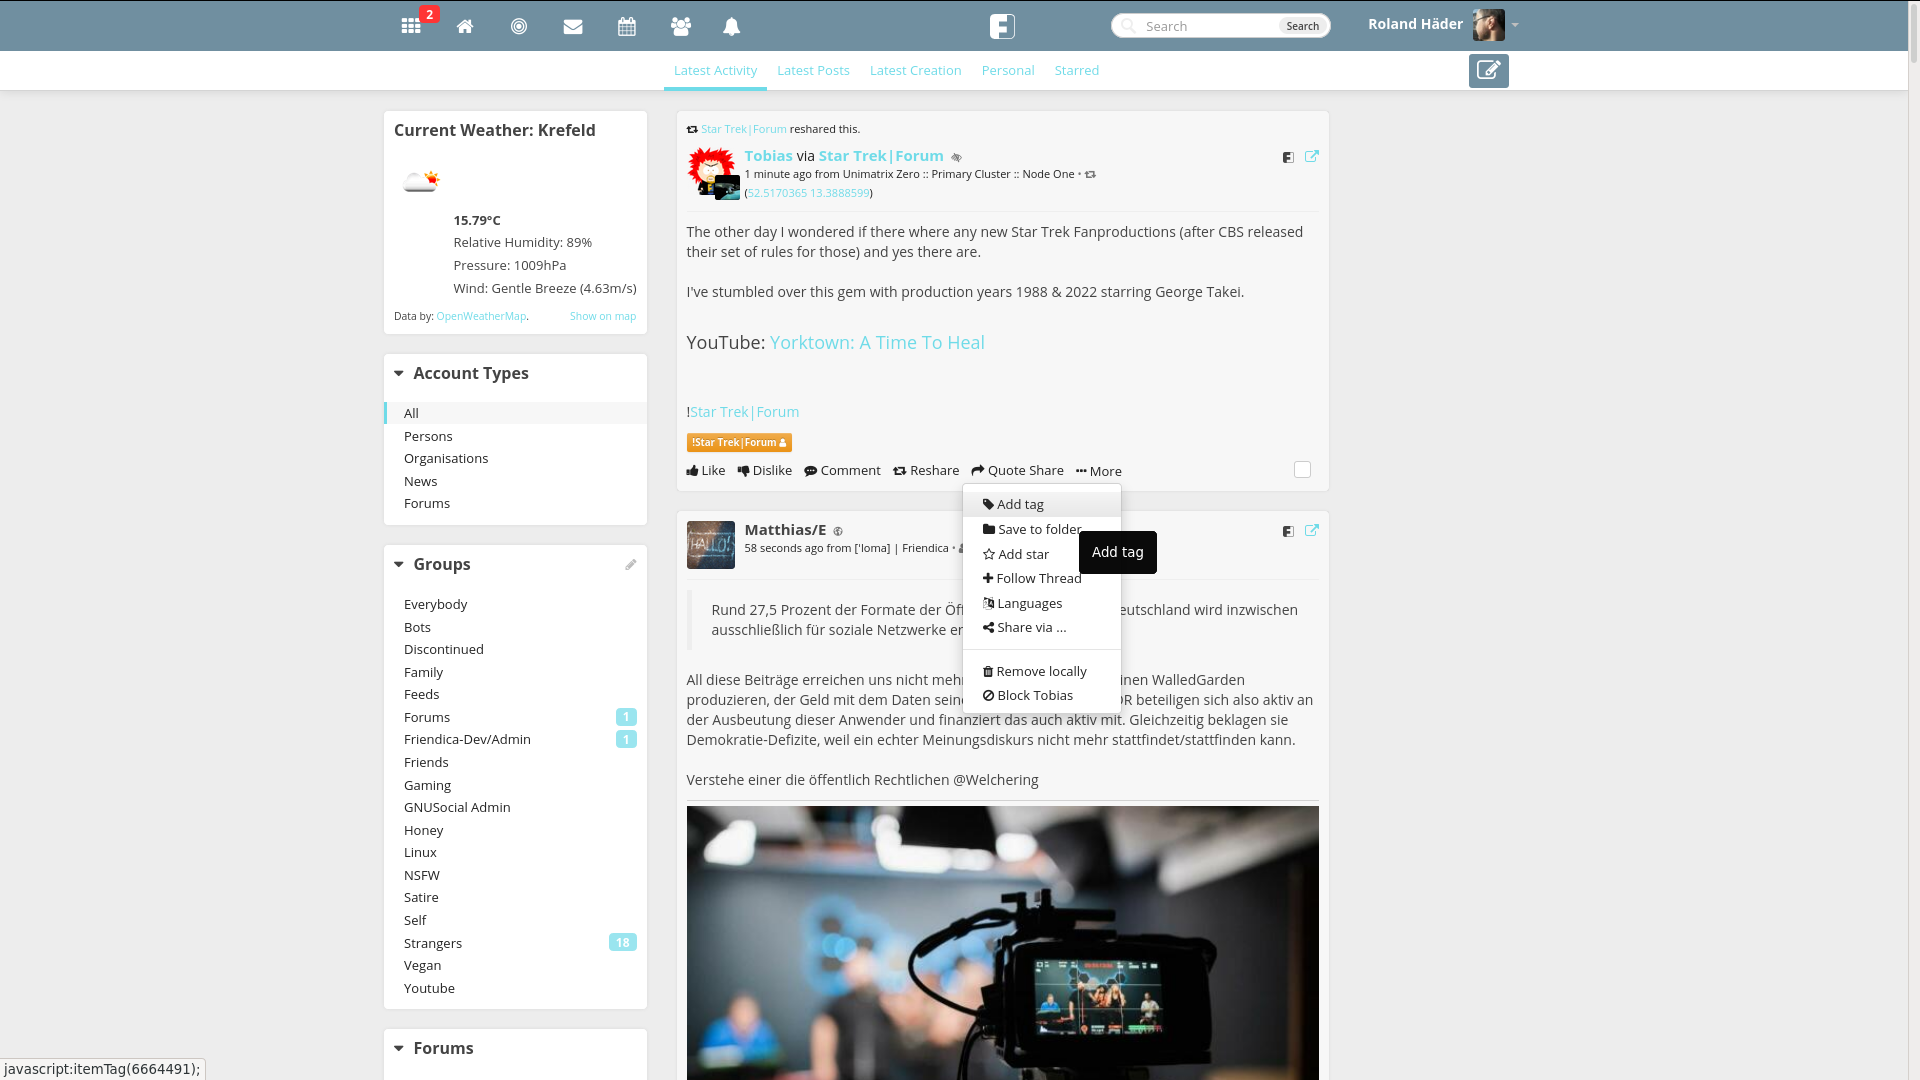Open the calendar events icon
1920x1080 pixels.
tap(627, 26)
